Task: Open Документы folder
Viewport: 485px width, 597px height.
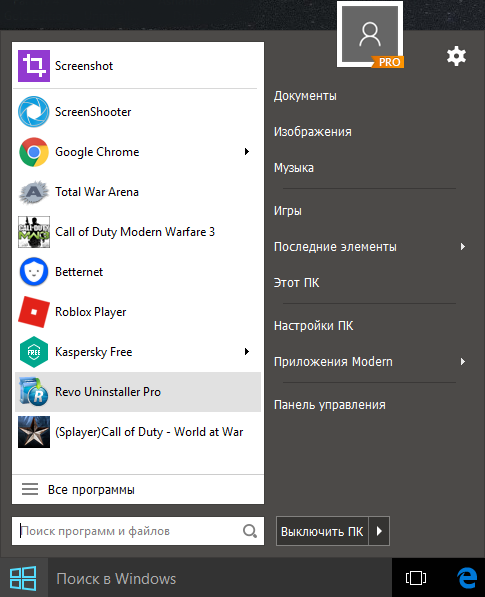Action: point(305,96)
